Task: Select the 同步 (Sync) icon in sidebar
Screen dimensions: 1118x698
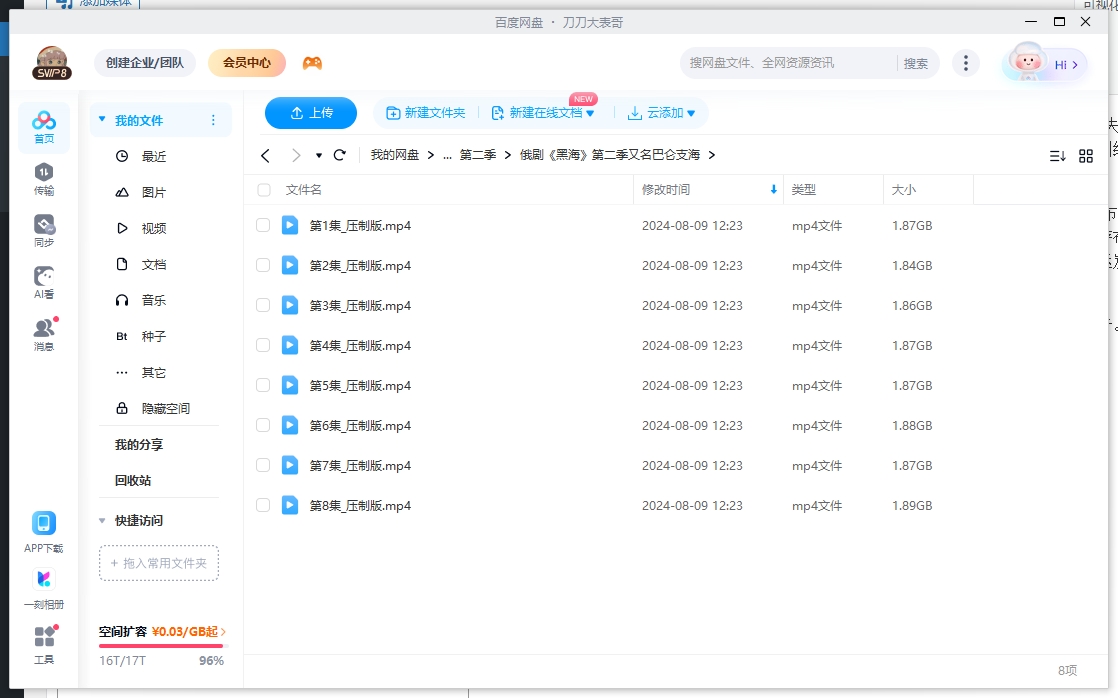Action: pyautogui.click(x=44, y=228)
